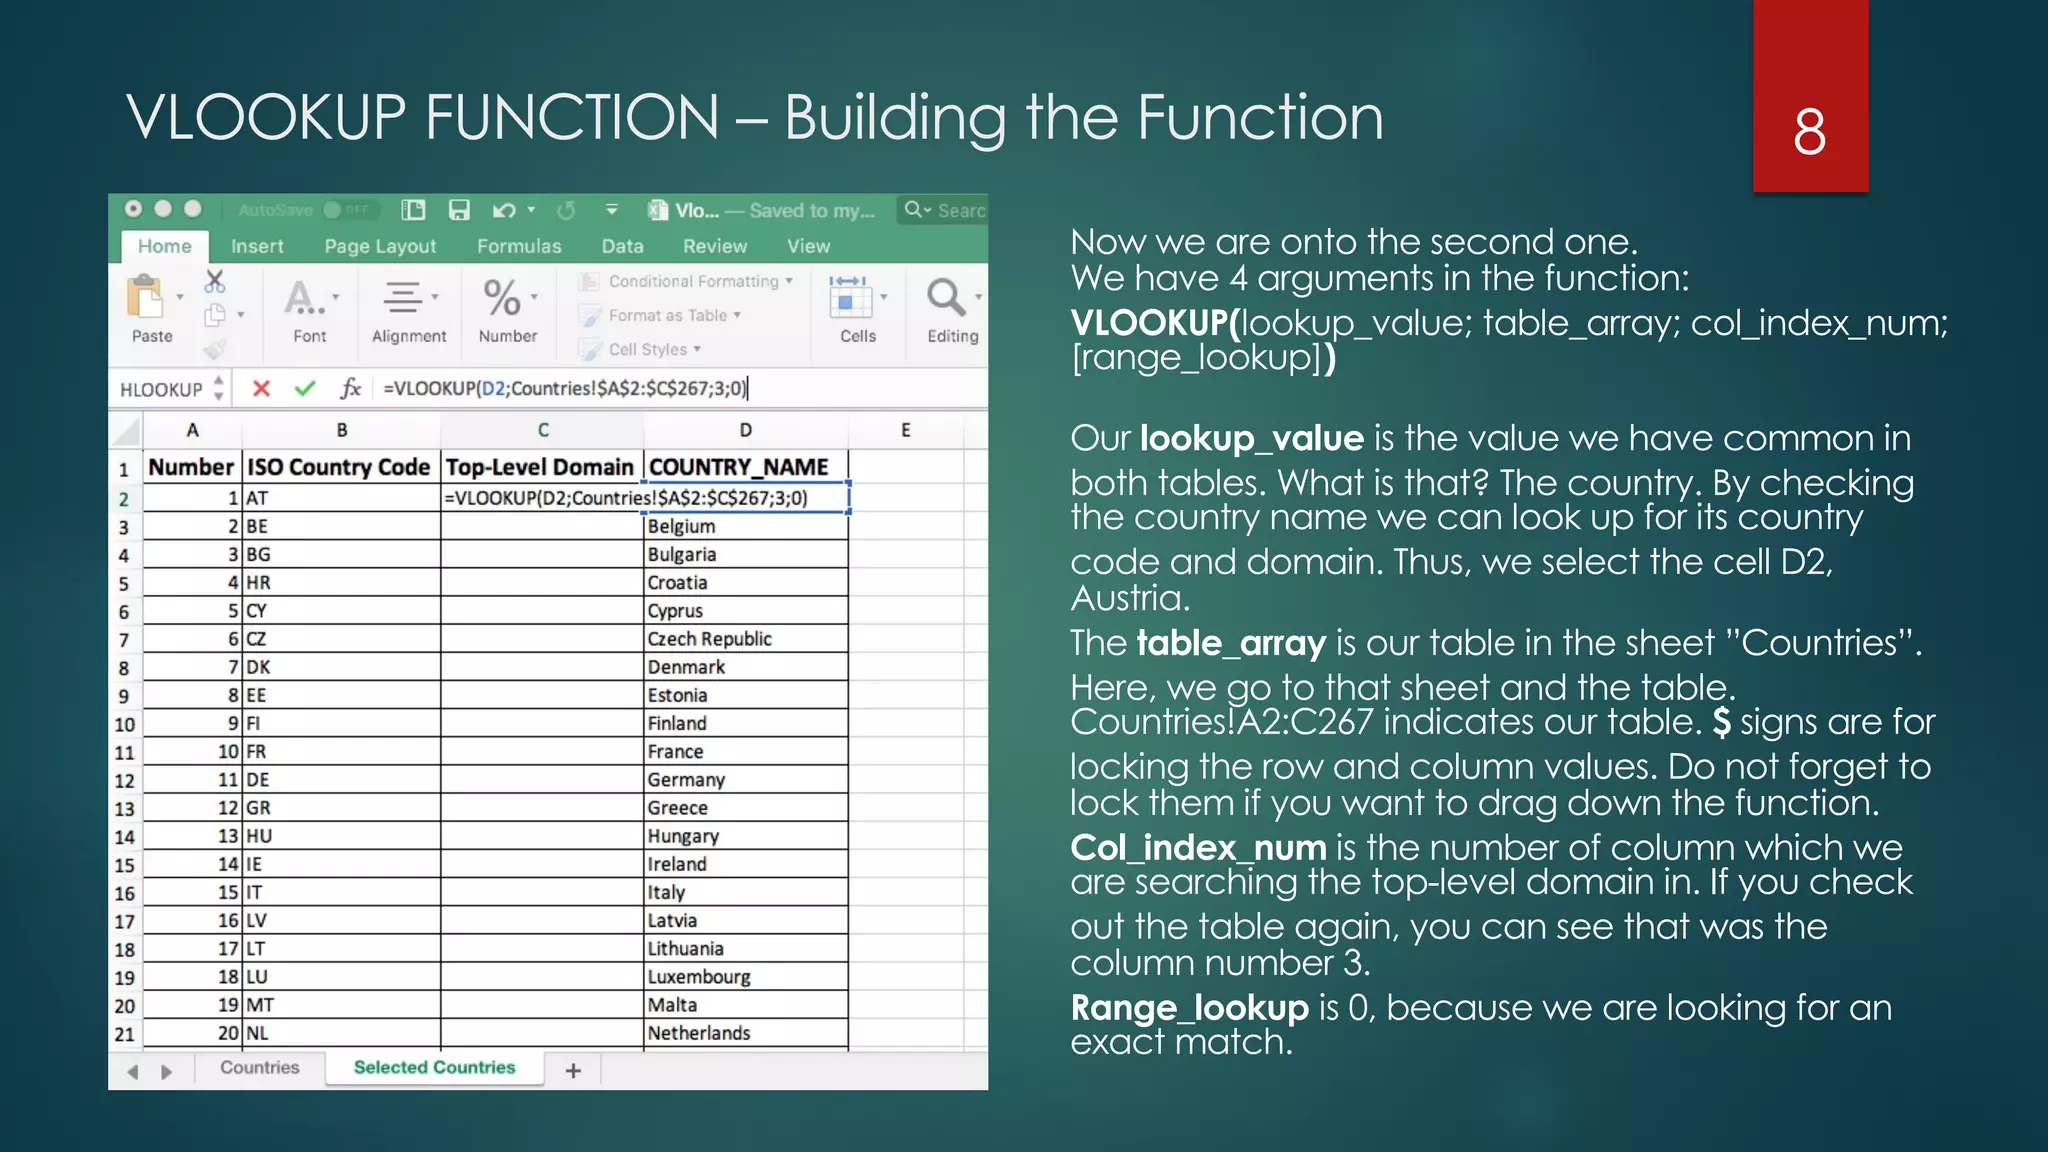Click the Paste clipboard icon

[145, 298]
